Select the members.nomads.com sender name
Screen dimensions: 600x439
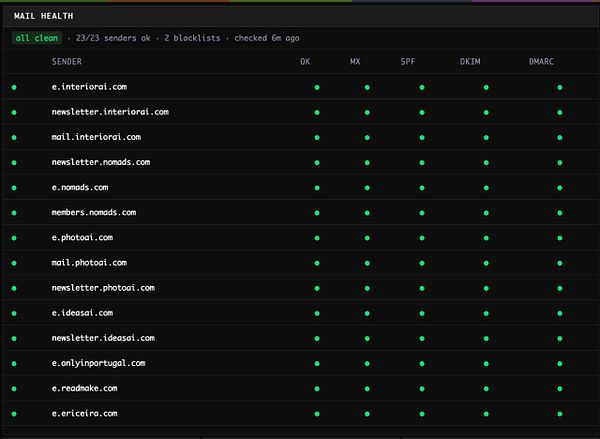click(x=94, y=212)
